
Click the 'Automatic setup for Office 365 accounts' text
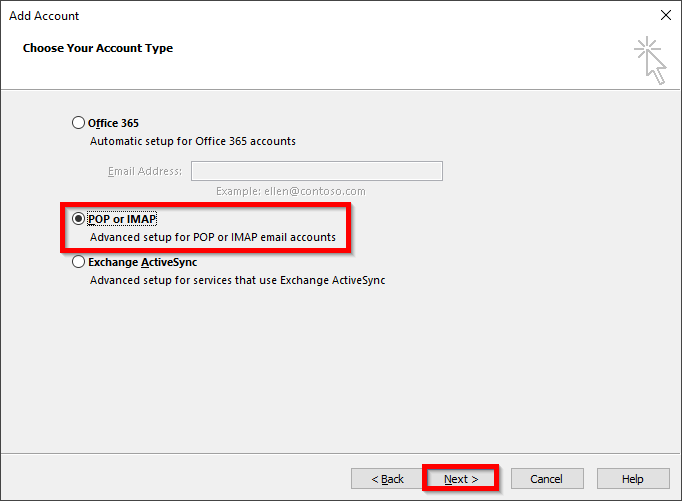(x=193, y=141)
